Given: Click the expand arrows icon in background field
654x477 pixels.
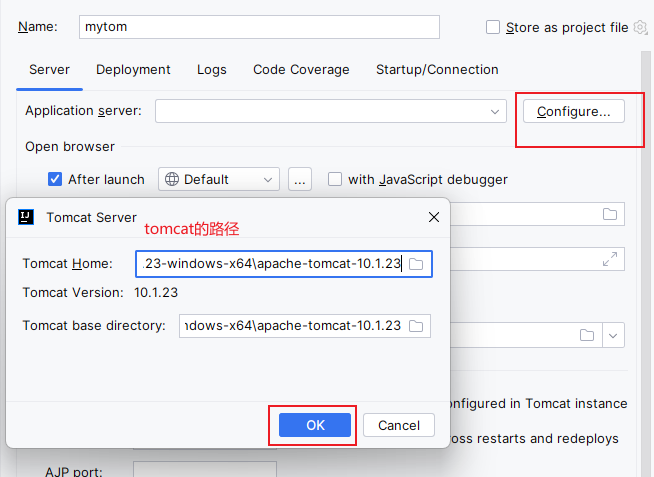Looking at the screenshot, I should point(610,259).
